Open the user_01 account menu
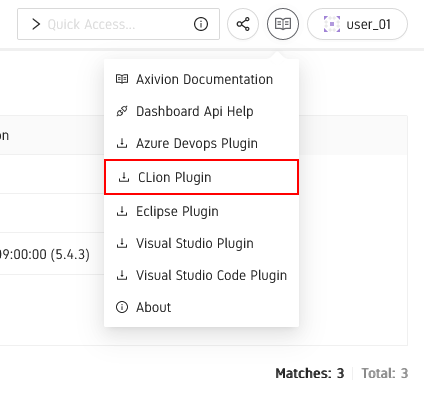 357,24
